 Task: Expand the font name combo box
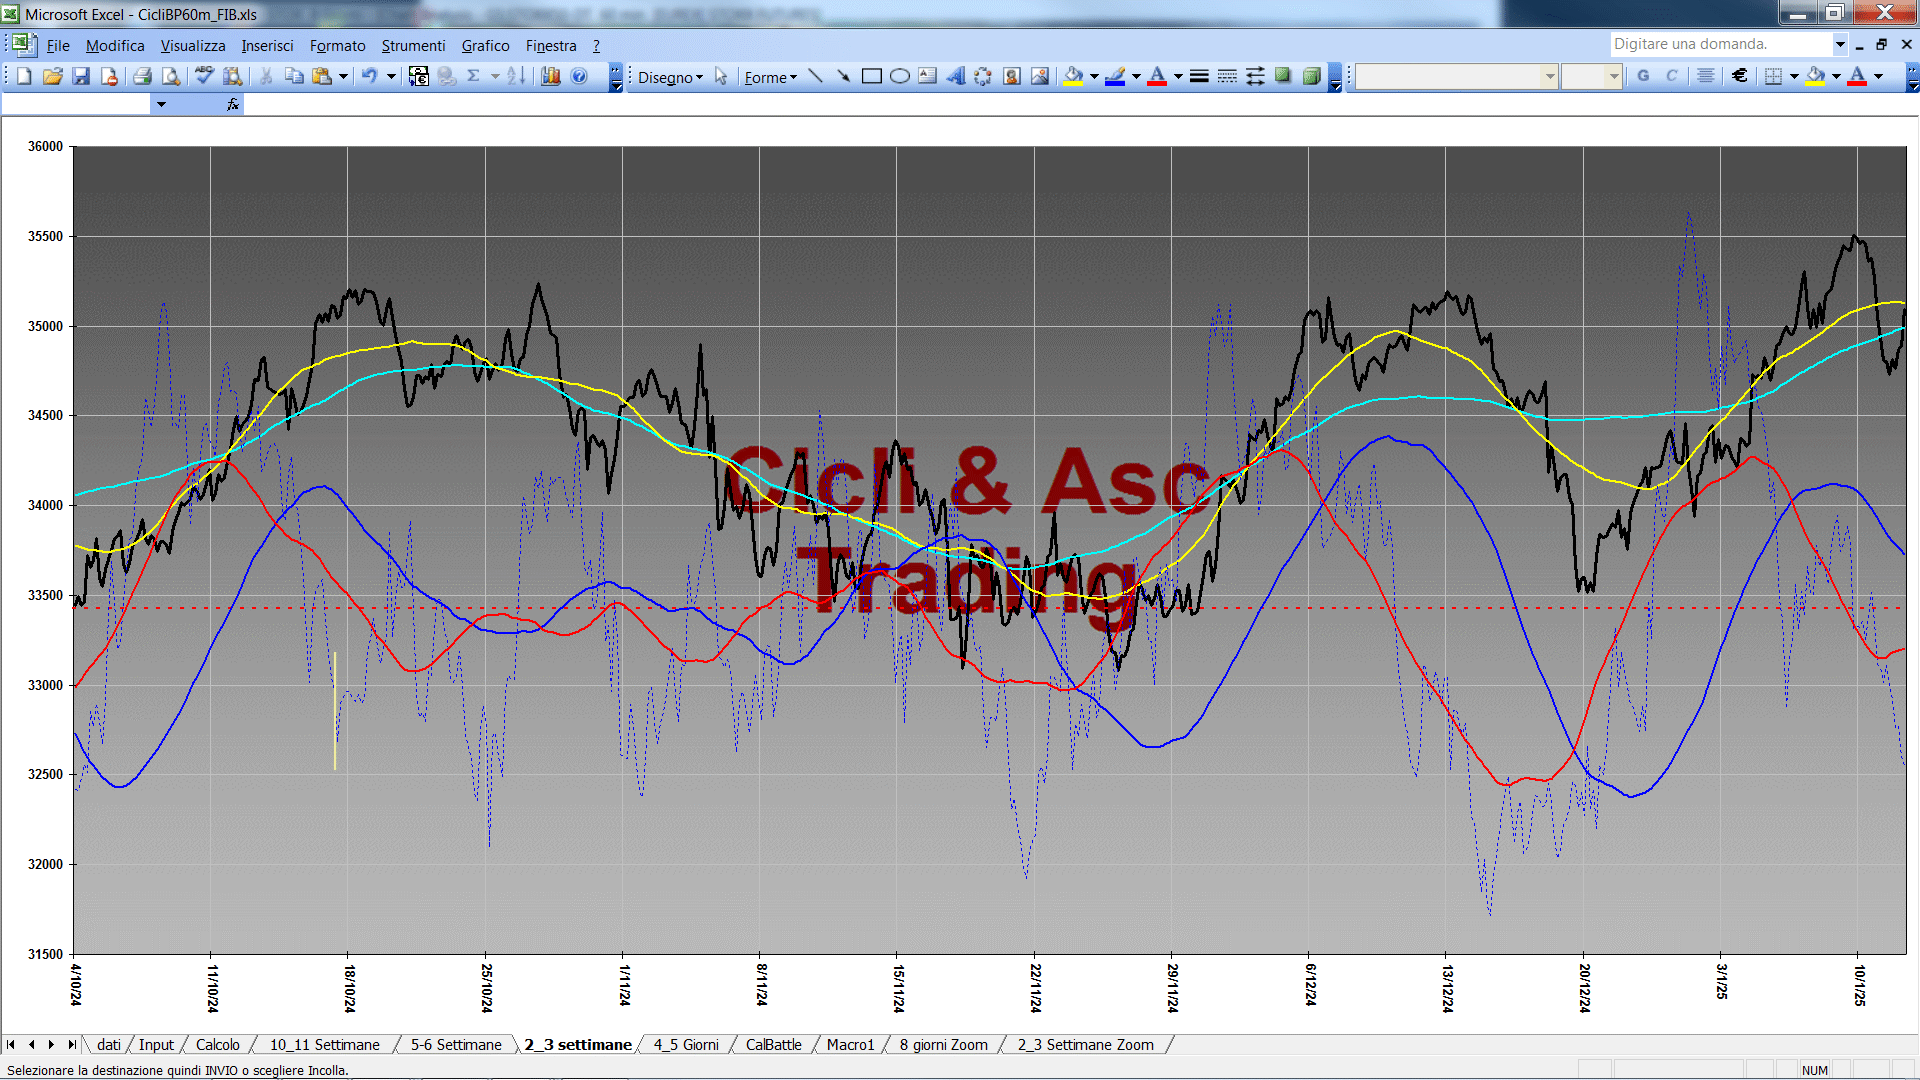[x=1550, y=76]
